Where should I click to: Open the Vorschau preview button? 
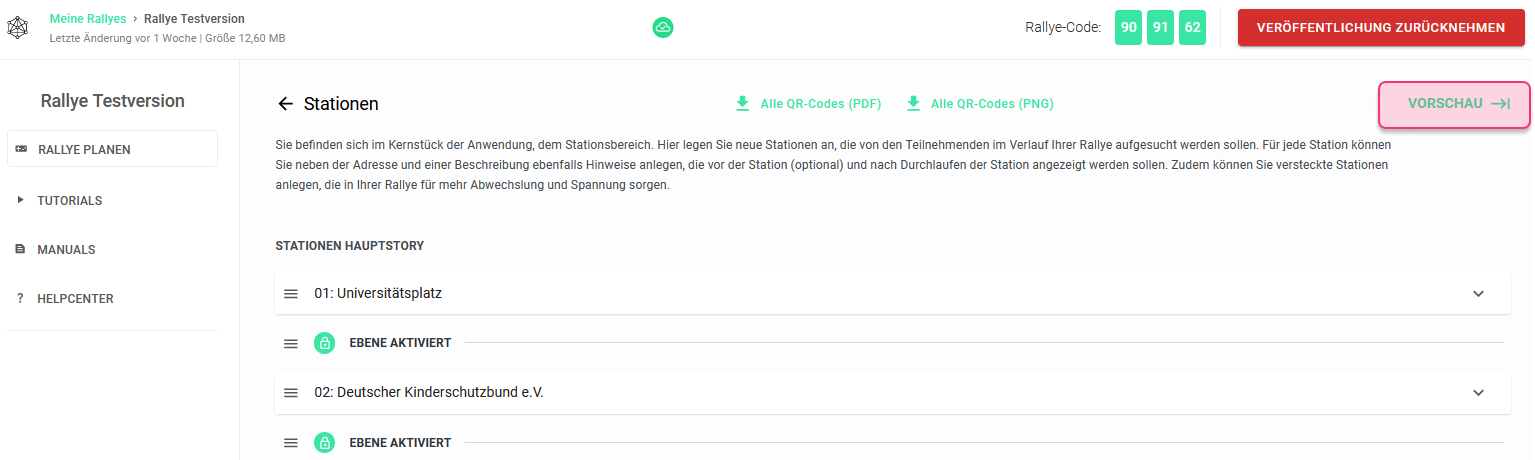pos(1455,104)
